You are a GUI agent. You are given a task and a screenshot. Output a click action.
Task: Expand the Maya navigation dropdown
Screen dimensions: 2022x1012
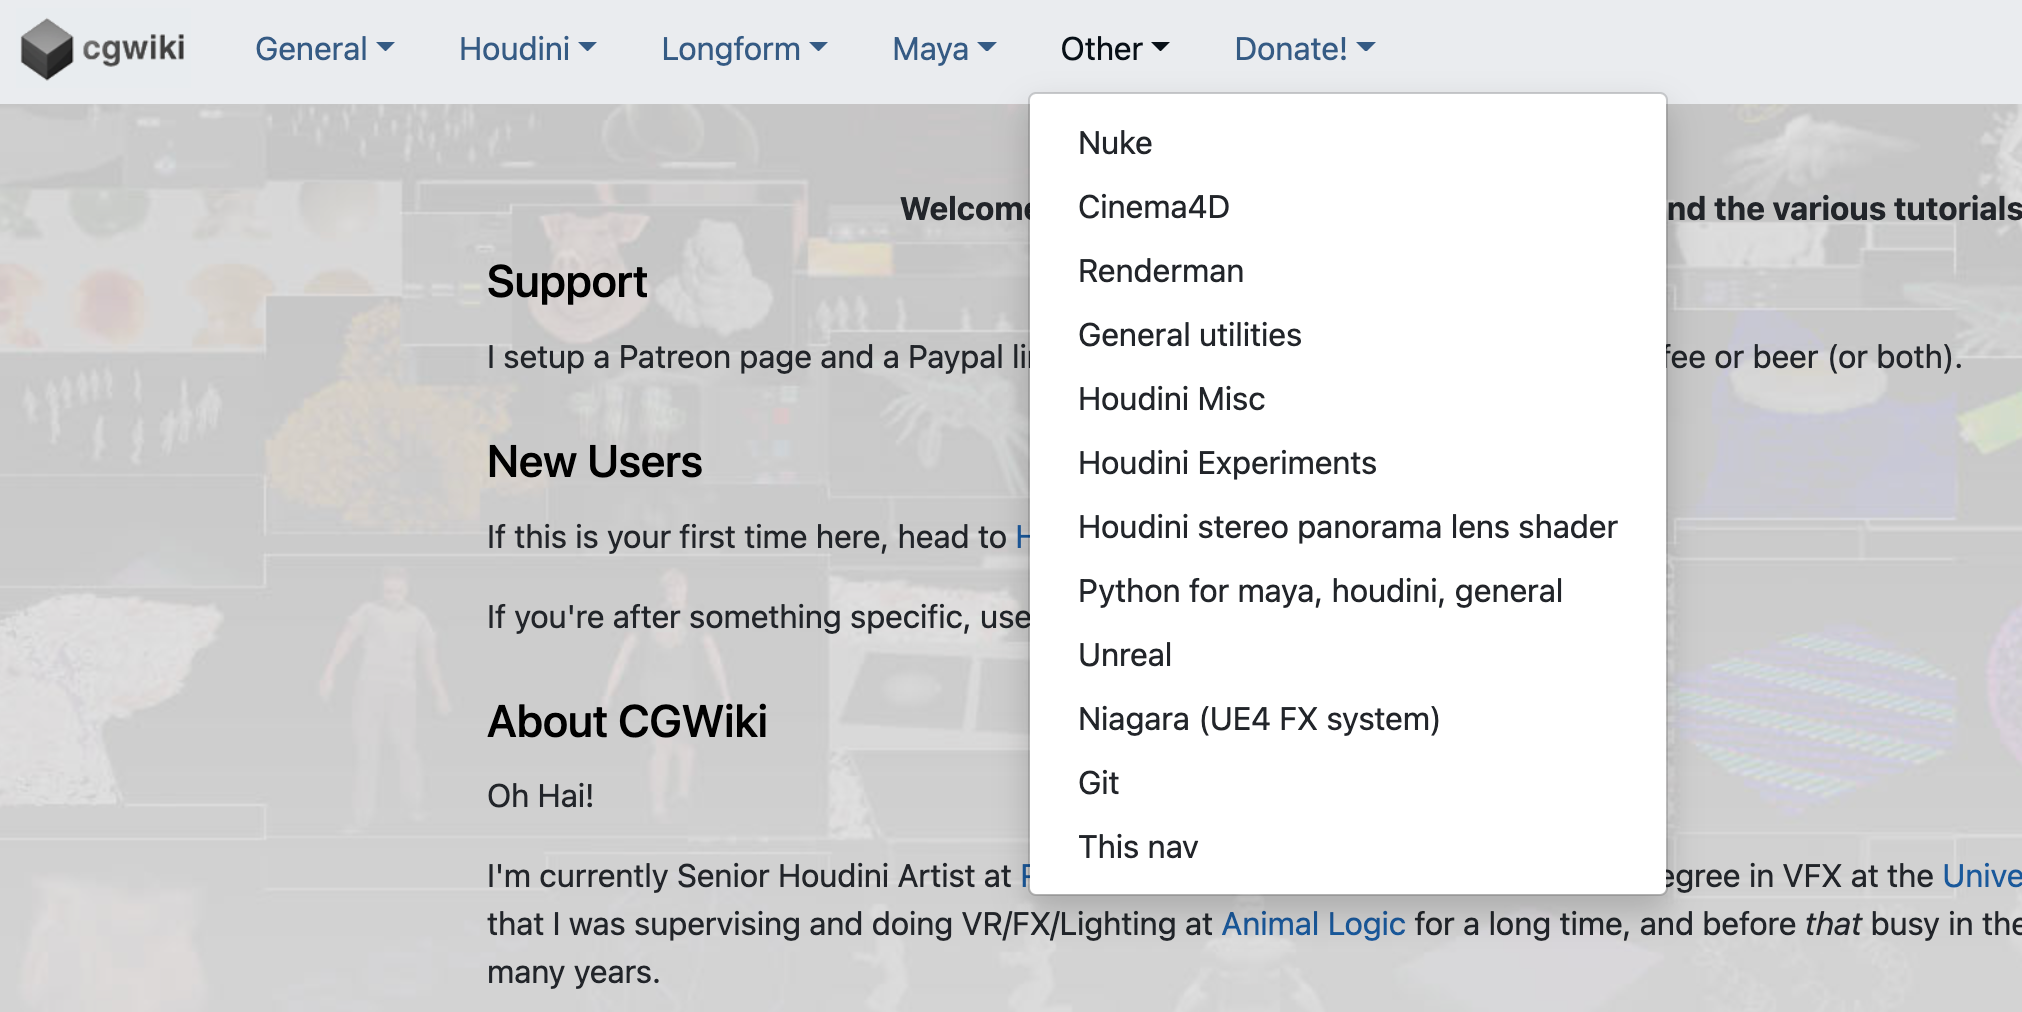point(944,49)
